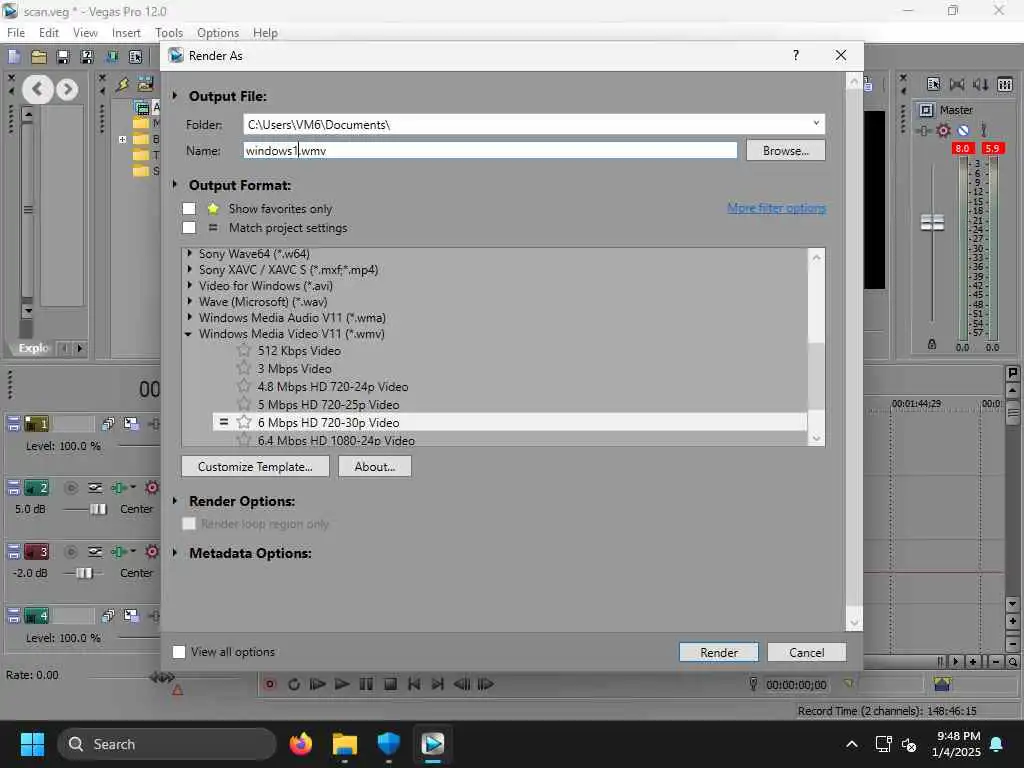Click Master bus FX gear icon
Screen dimensions: 1024x768
point(943,131)
